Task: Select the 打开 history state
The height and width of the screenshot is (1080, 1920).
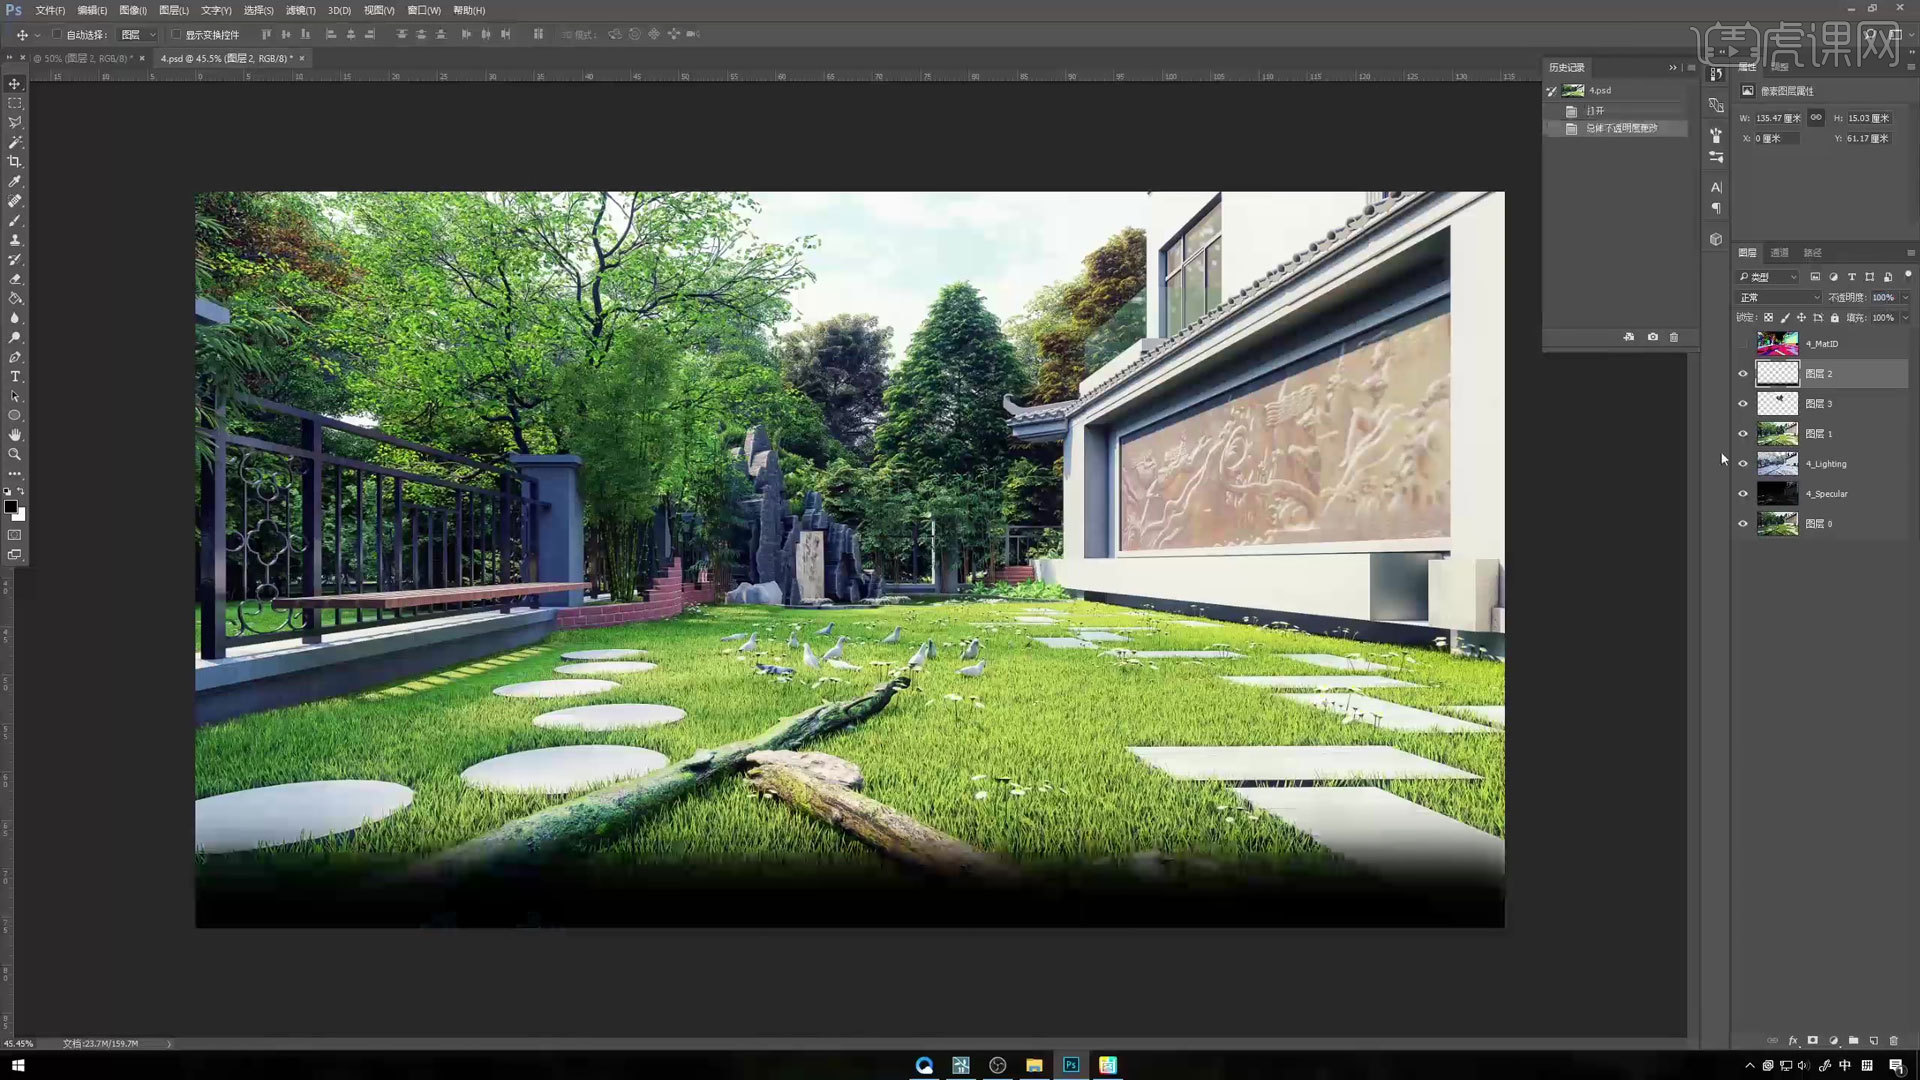Action: tap(1616, 110)
